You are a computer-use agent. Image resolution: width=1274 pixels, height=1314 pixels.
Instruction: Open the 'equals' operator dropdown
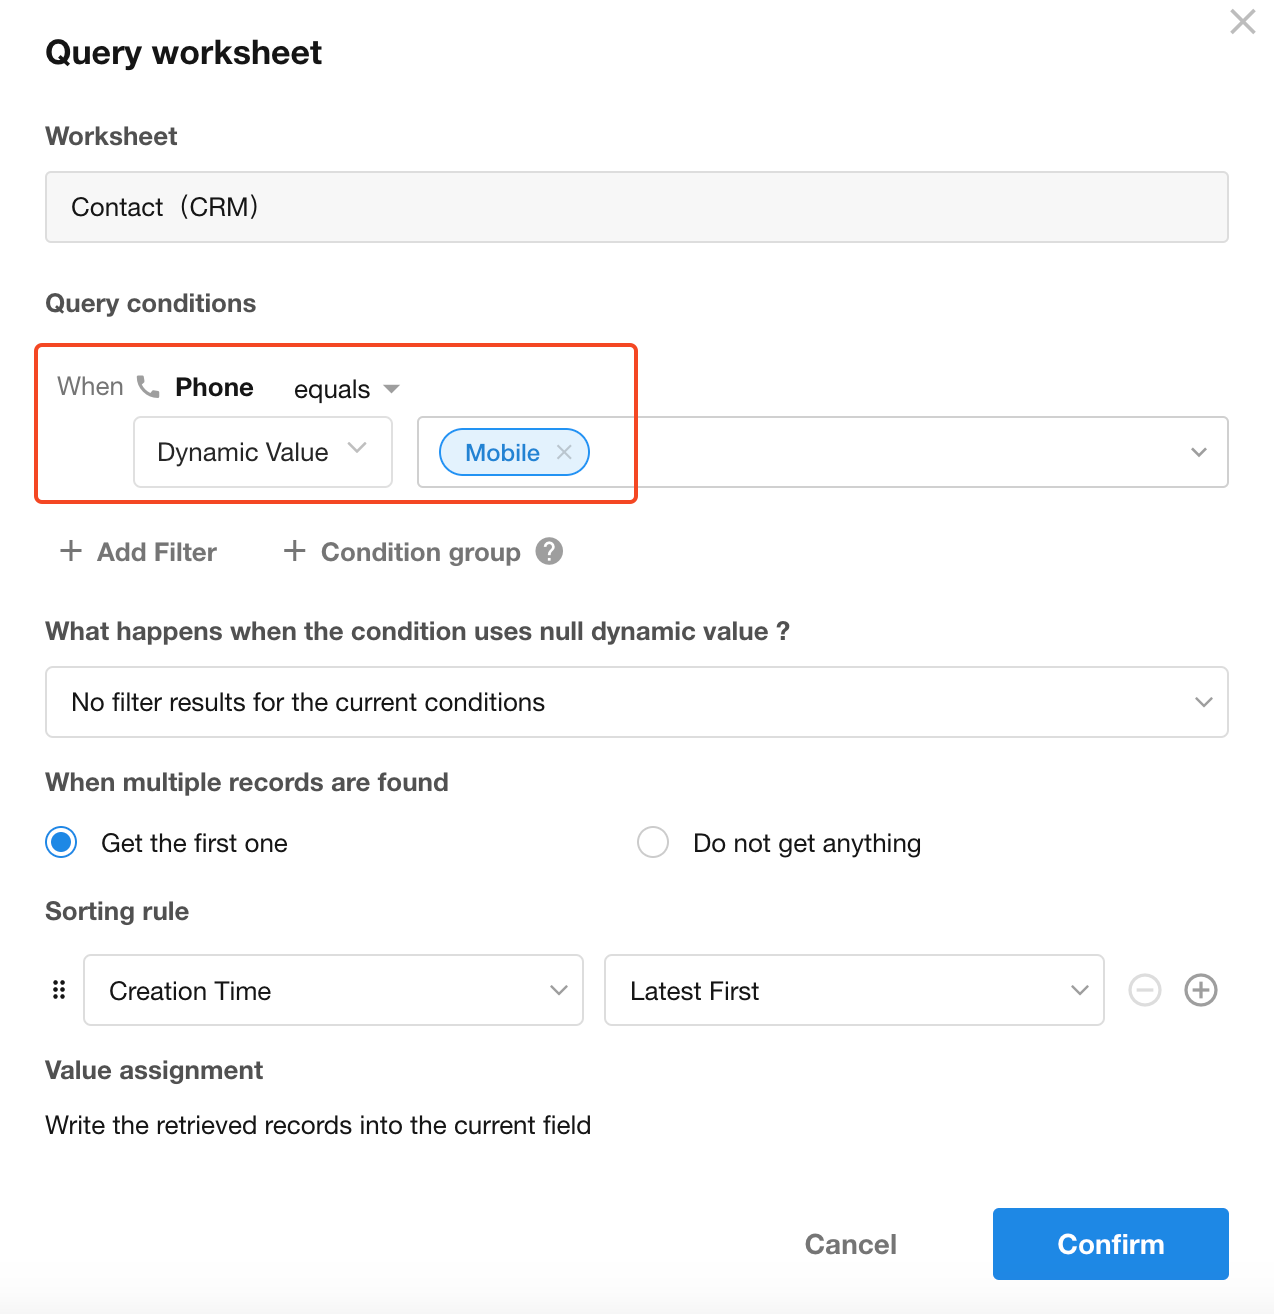click(x=346, y=389)
